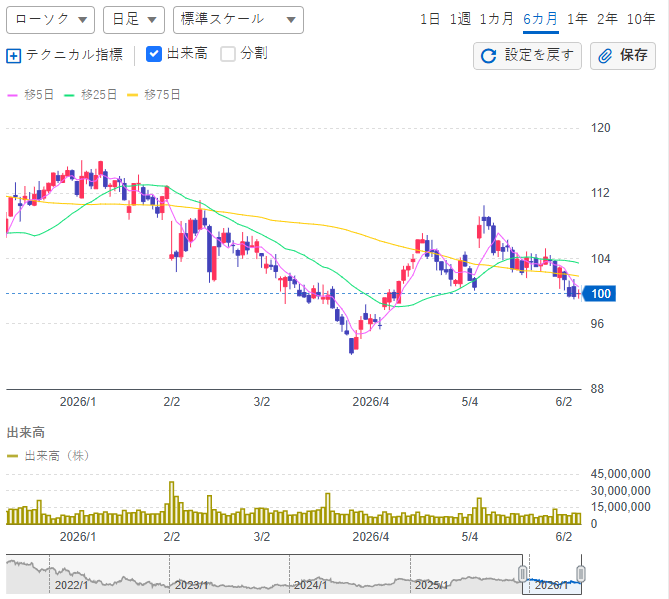This screenshot has width=669, height=599.
Task: Click the 5/4 date label on price chart
Action: tap(470, 402)
